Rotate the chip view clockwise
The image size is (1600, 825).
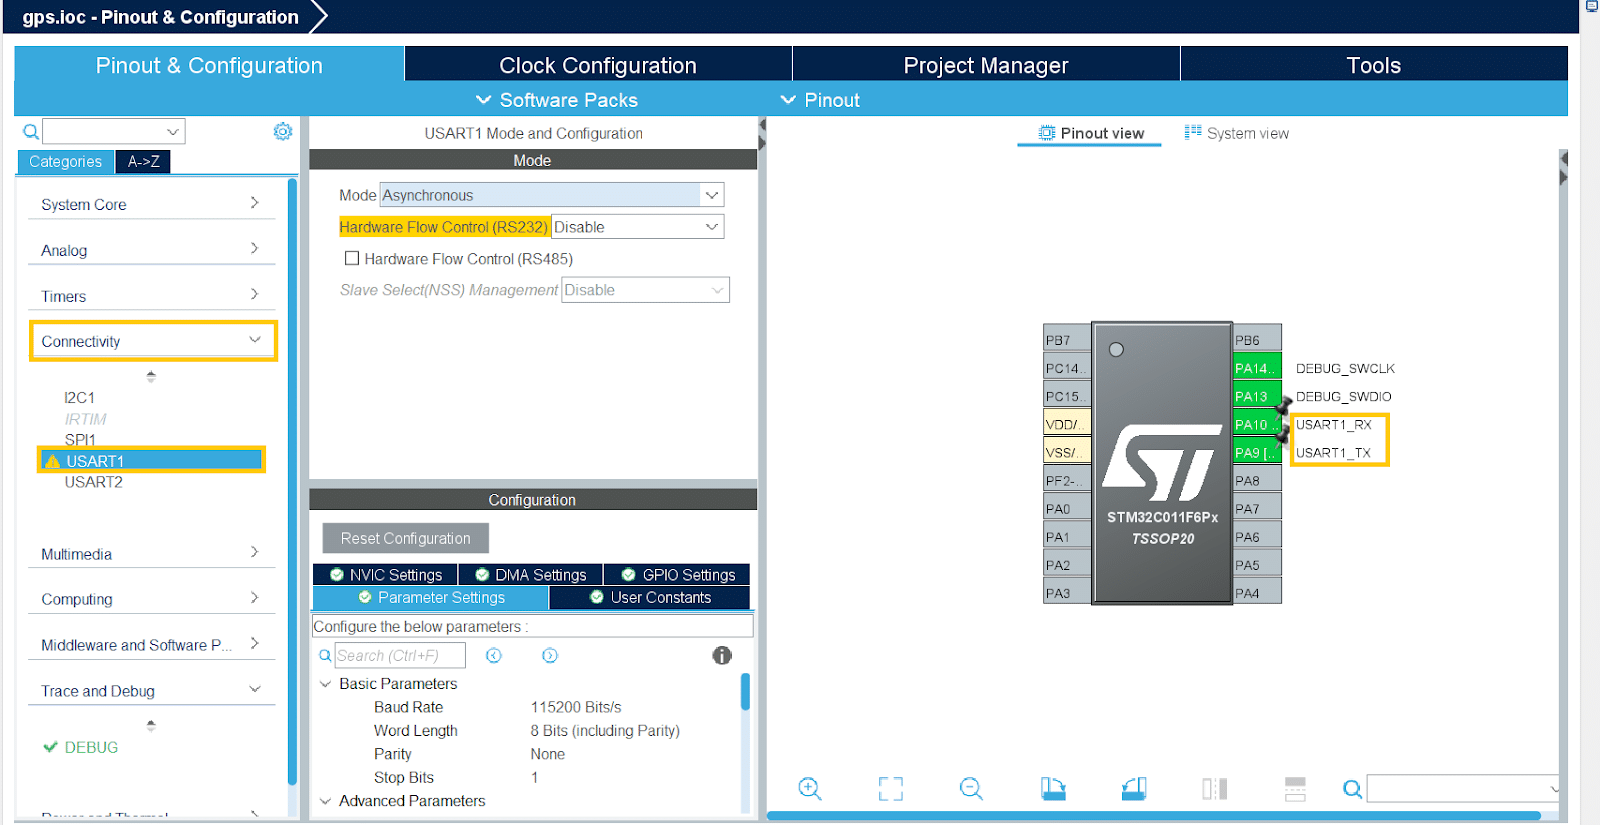click(x=1053, y=789)
